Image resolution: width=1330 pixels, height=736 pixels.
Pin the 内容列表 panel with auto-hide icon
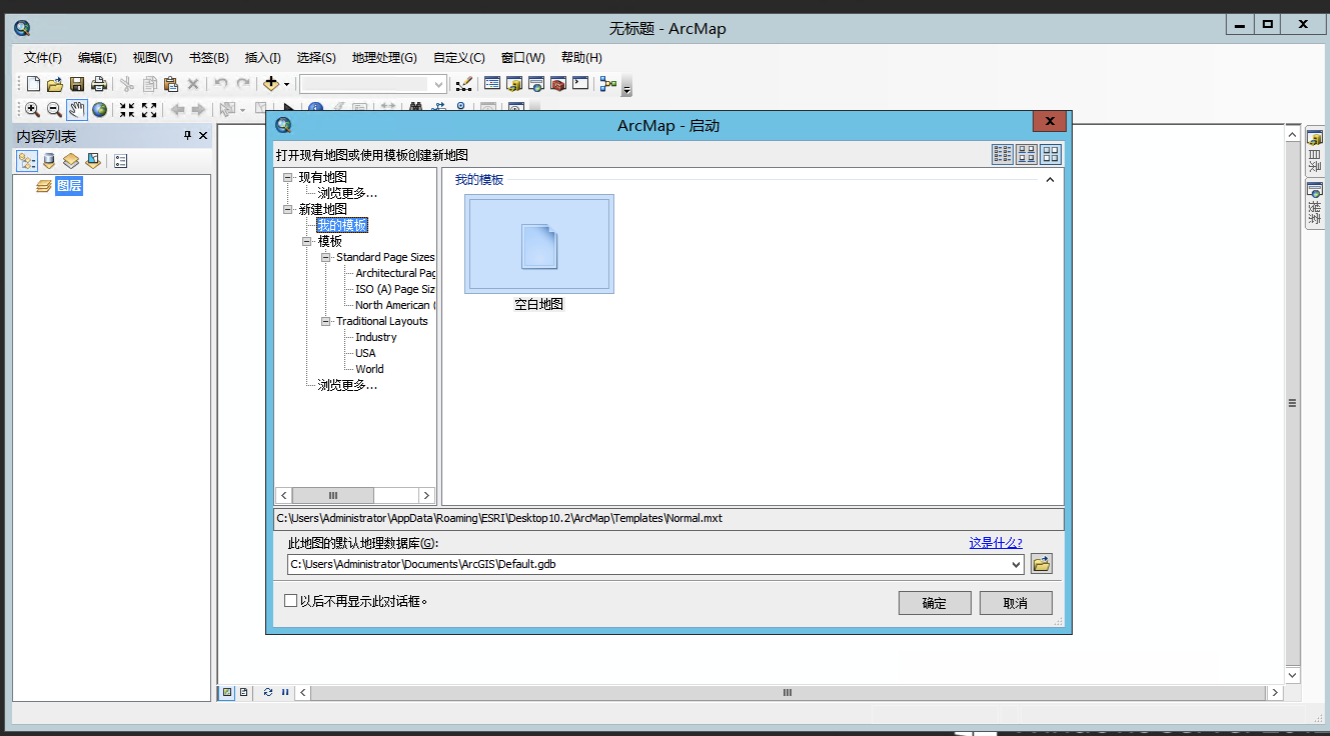point(187,136)
